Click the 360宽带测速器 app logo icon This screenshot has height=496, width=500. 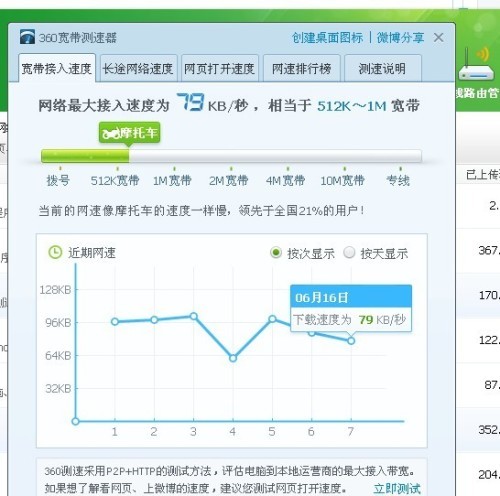tap(27, 37)
